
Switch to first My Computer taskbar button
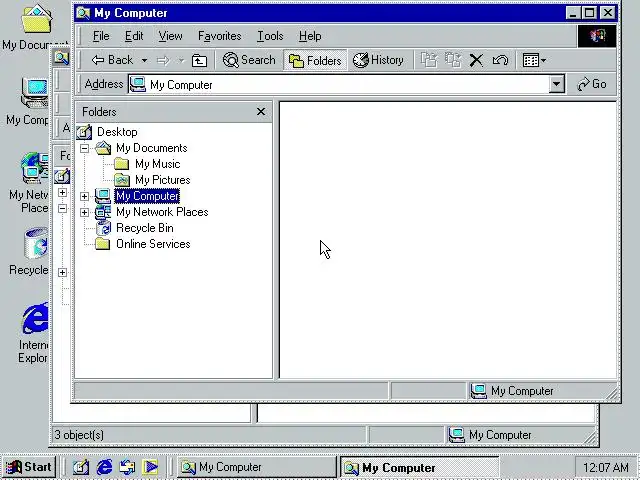(257, 467)
